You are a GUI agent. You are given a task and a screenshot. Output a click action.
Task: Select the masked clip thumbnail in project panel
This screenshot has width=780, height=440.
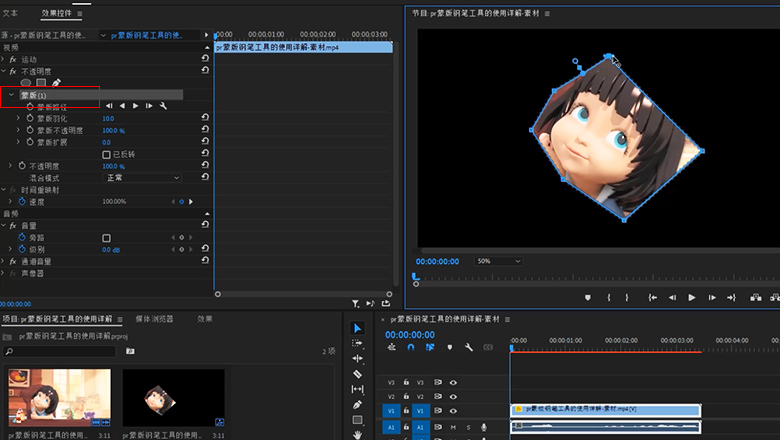click(174, 398)
